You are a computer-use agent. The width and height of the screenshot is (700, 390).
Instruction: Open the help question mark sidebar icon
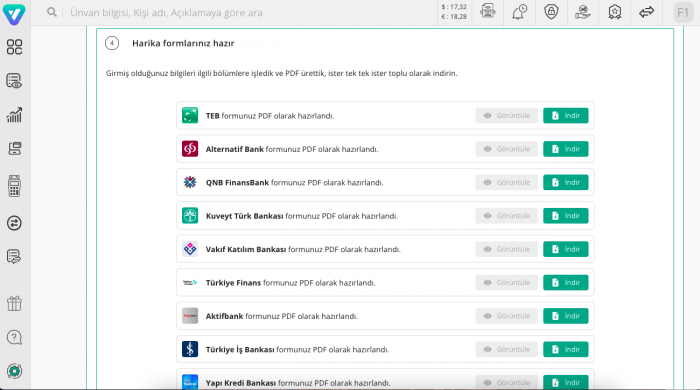(14, 337)
